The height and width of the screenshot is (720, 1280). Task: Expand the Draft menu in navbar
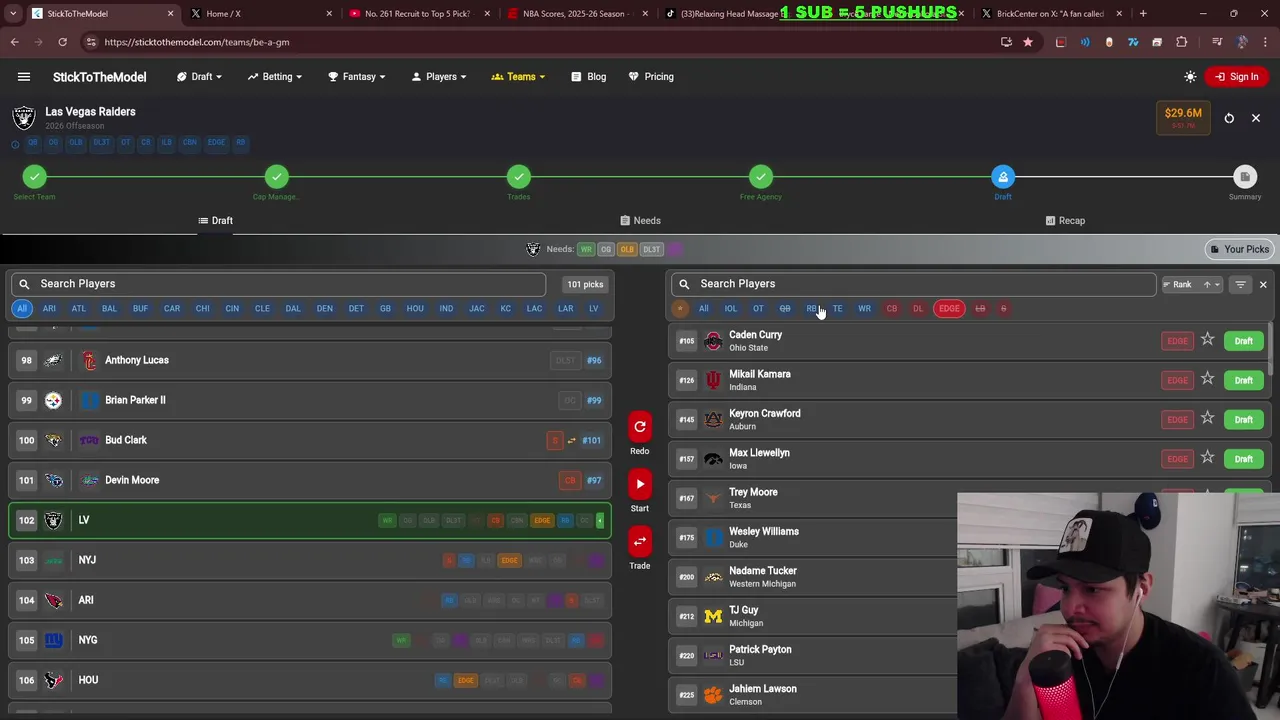pos(201,77)
